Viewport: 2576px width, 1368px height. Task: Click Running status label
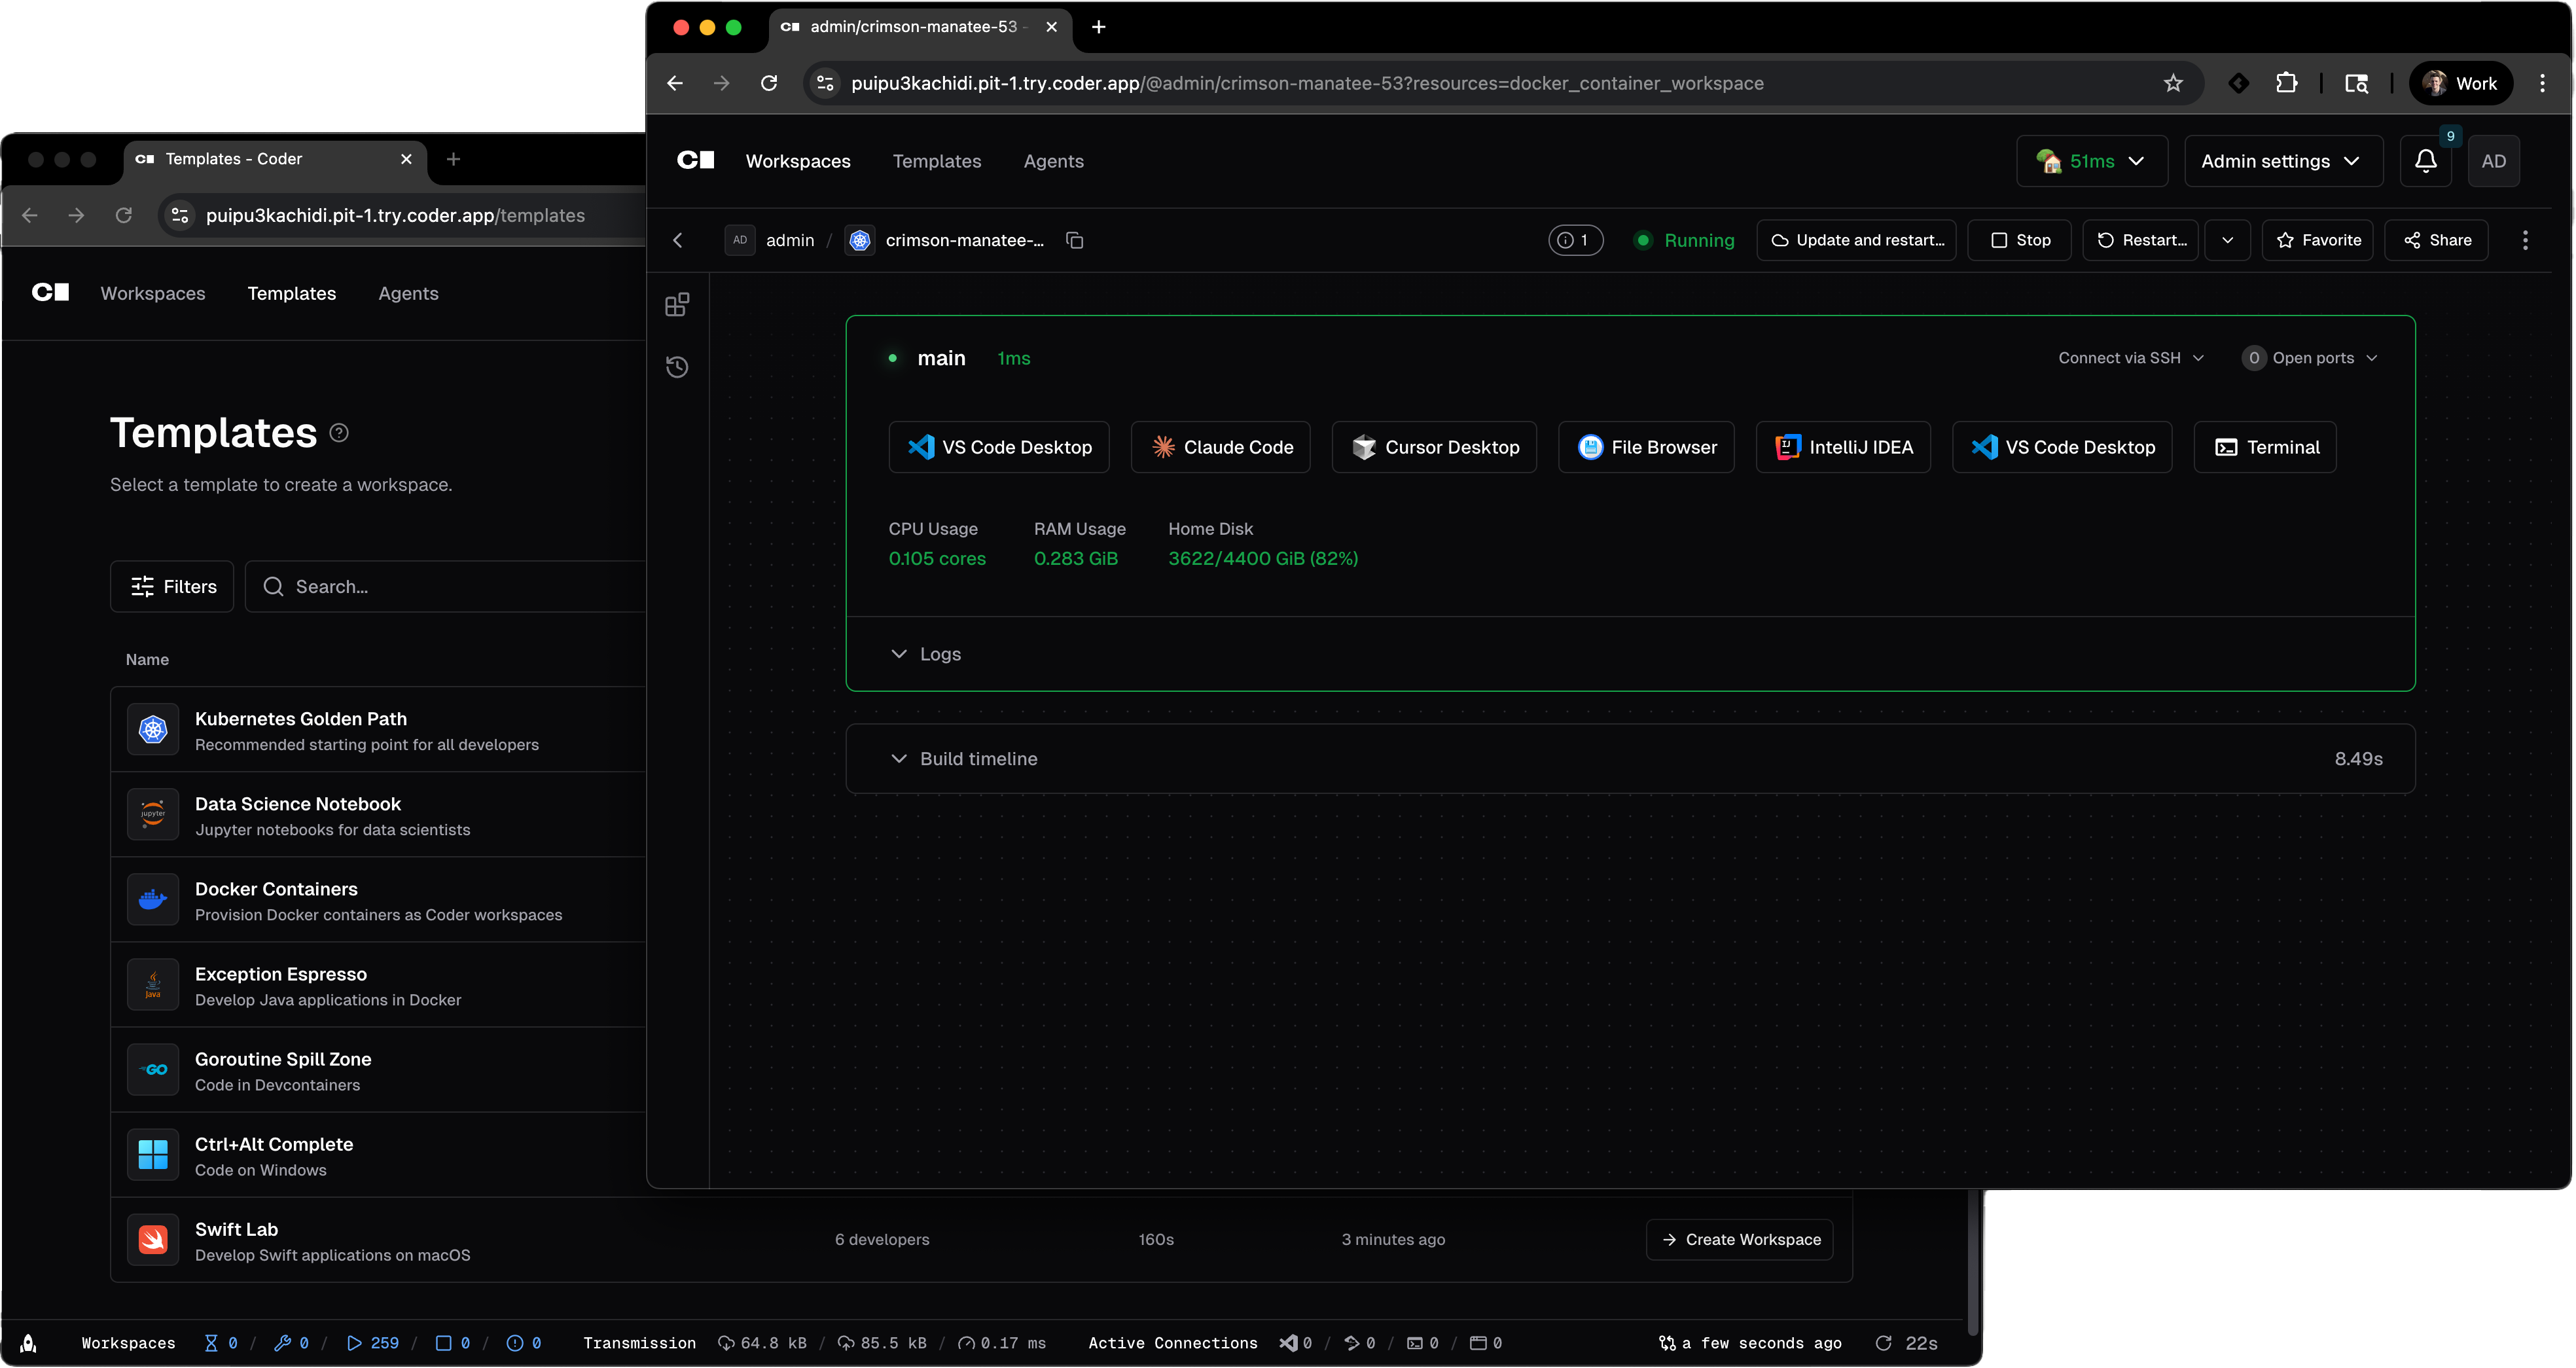[x=1699, y=240]
